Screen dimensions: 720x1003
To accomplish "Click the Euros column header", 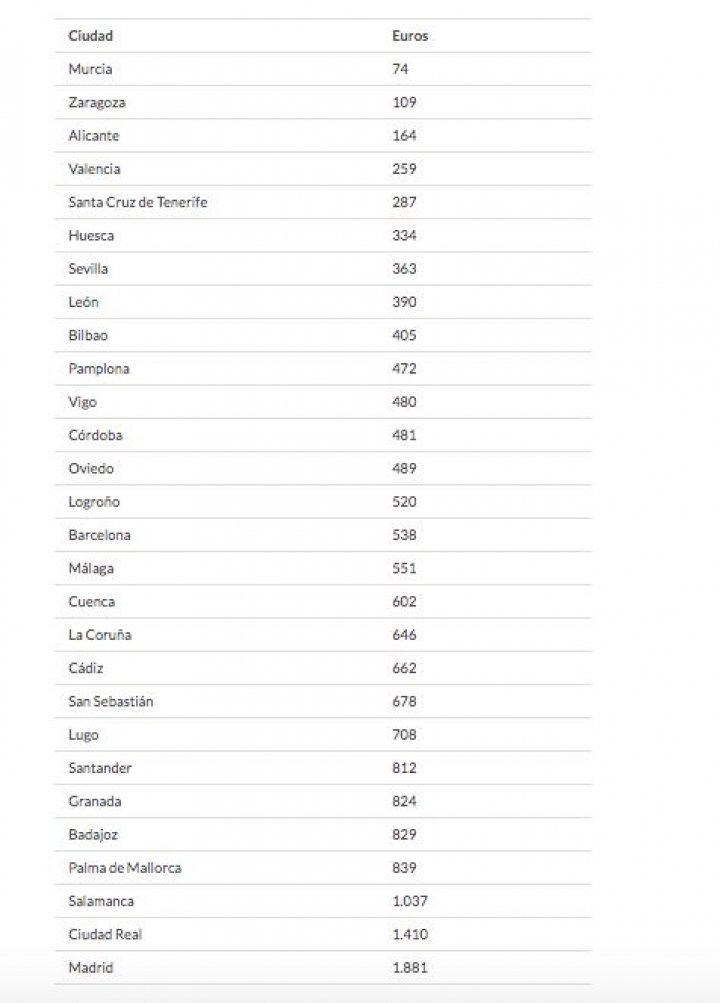I will tap(410, 36).
